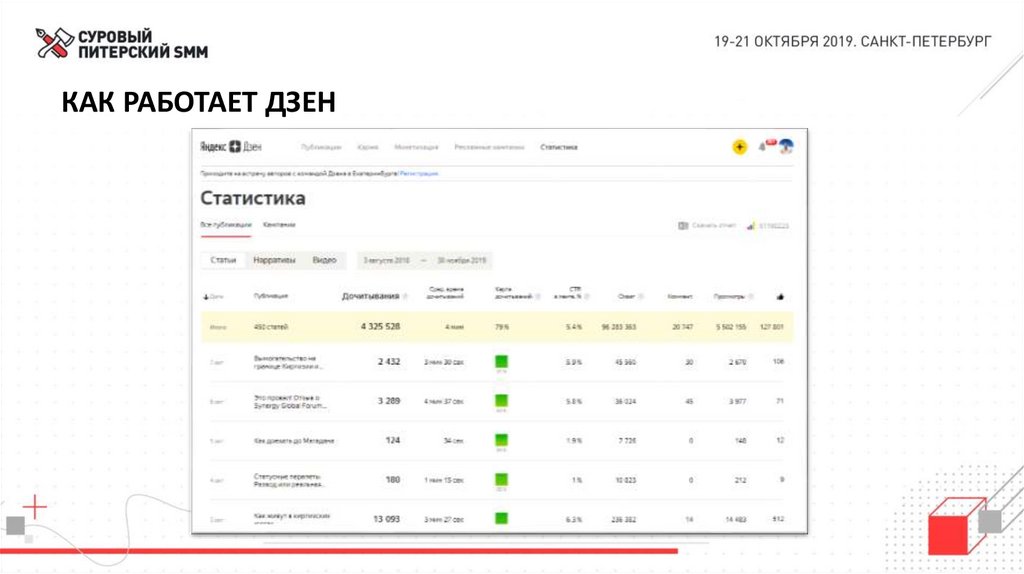Click the thumbs-up likes column icon

(780, 296)
